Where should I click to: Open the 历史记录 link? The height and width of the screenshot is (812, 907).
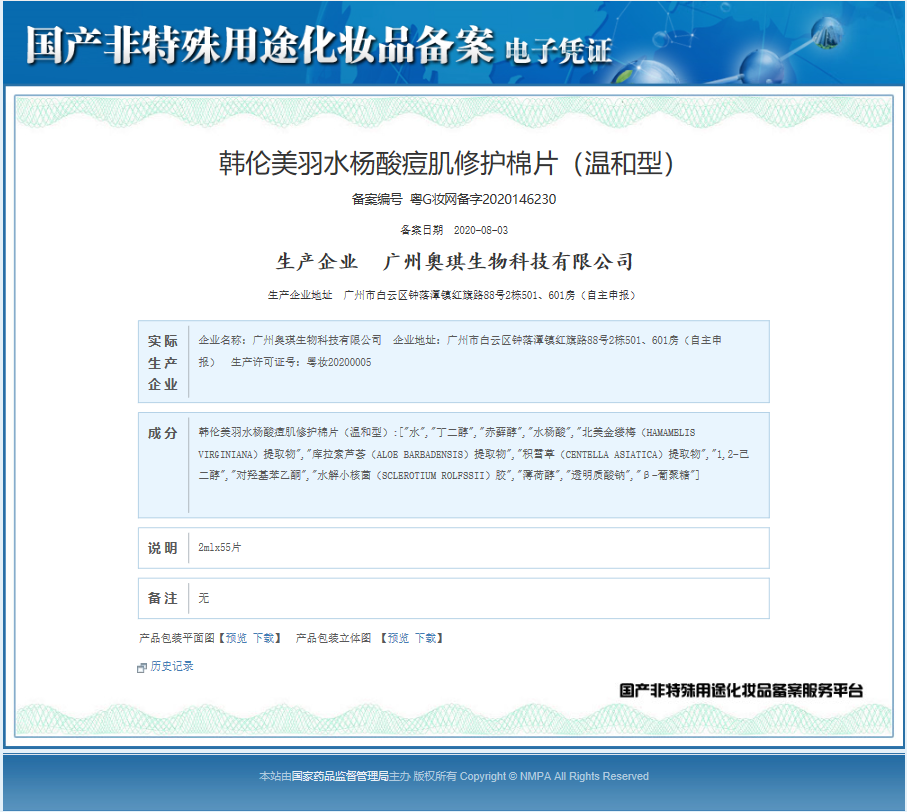172,666
